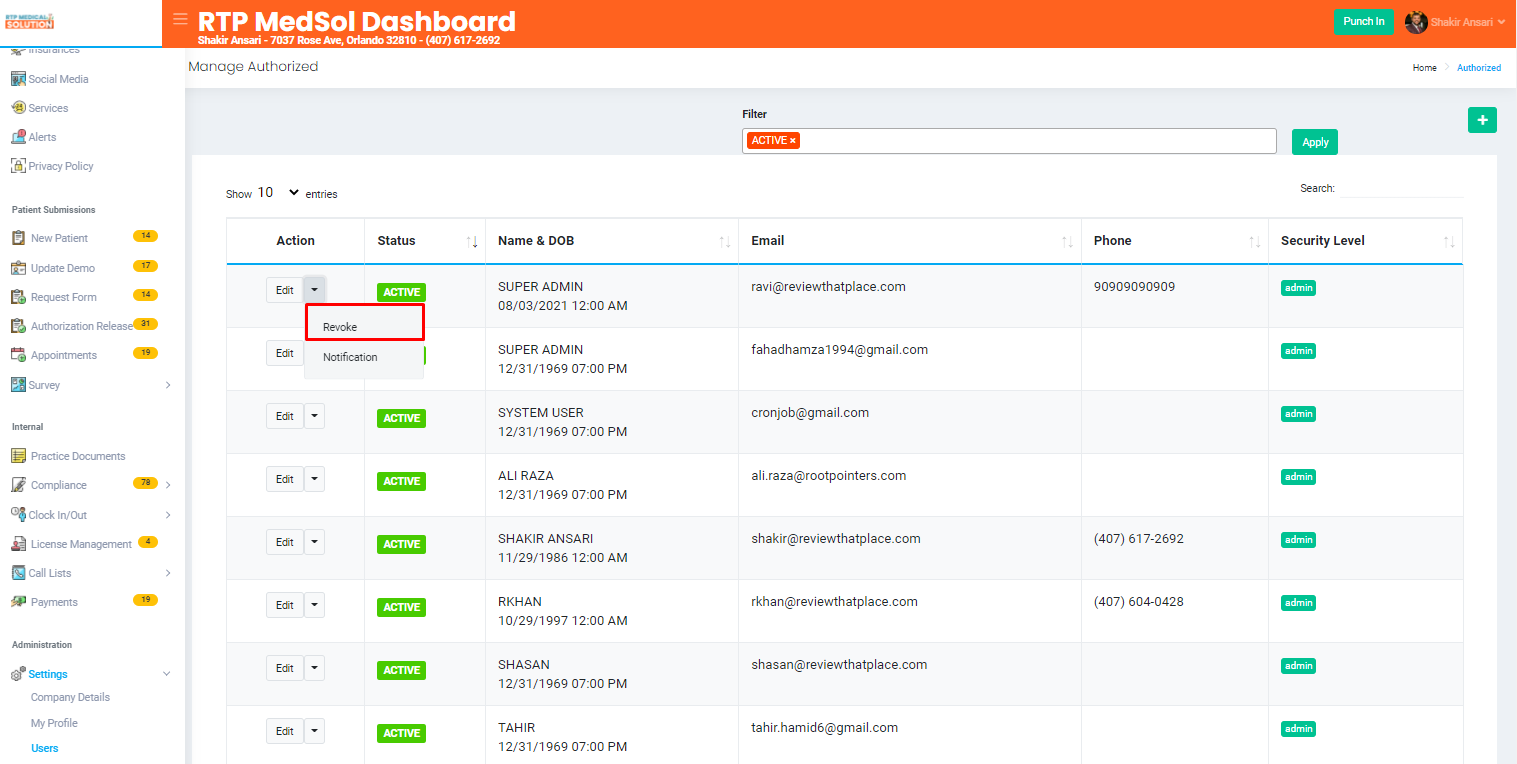The width and height of the screenshot is (1517, 764).
Task: Click the New Patient clipboard icon
Action: [18, 238]
